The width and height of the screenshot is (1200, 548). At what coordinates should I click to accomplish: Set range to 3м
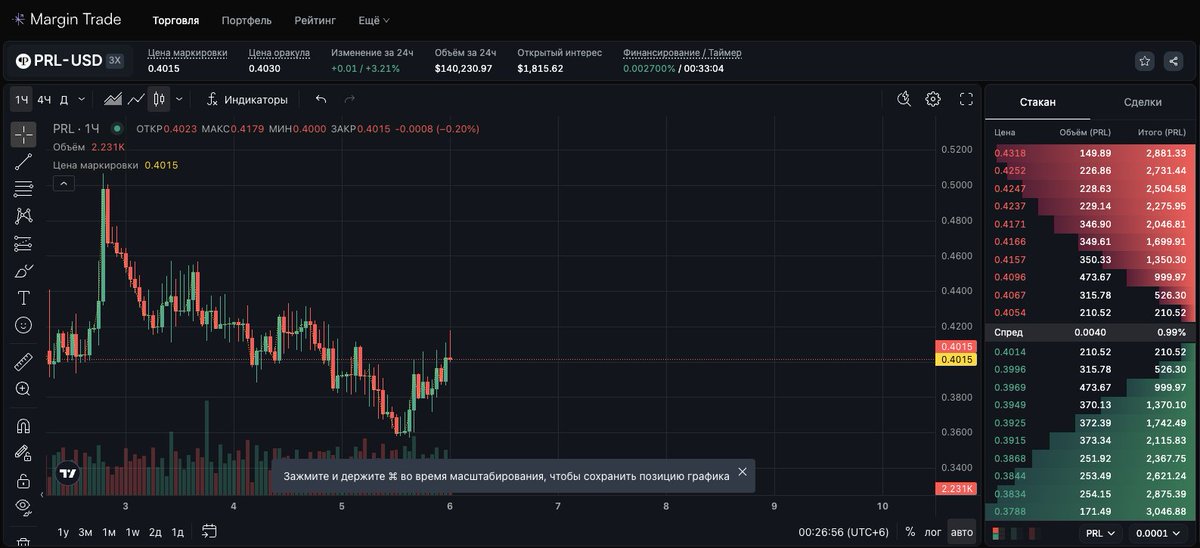86,532
